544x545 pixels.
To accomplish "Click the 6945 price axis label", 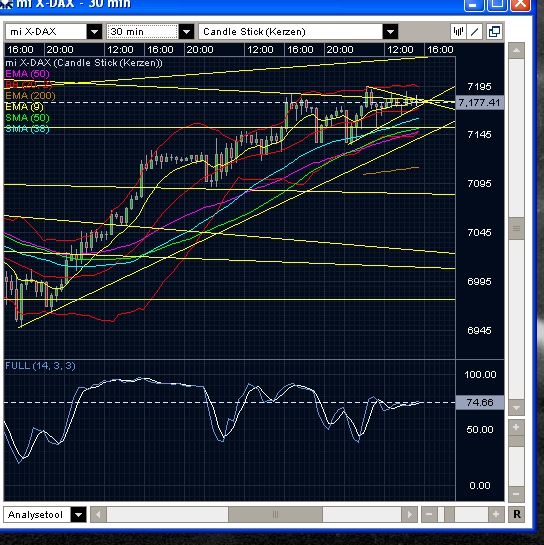I will [x=479, y=331].
